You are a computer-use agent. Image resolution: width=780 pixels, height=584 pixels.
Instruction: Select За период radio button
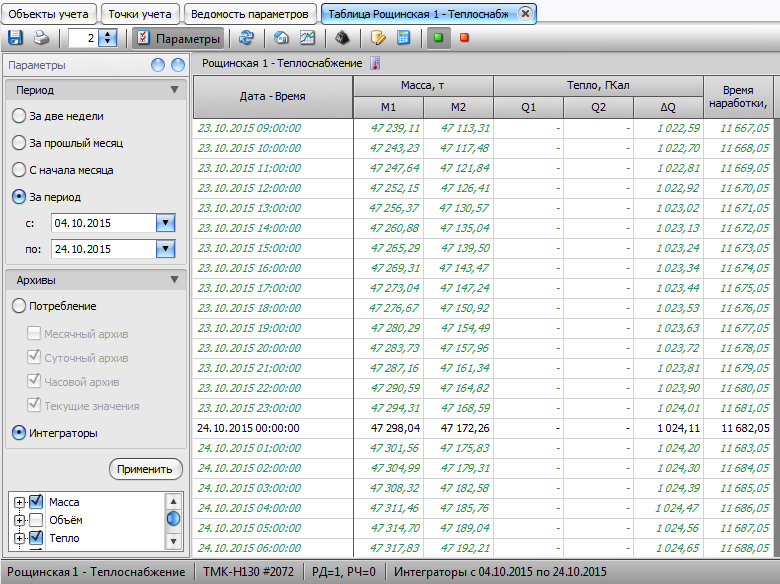point(18,197)
